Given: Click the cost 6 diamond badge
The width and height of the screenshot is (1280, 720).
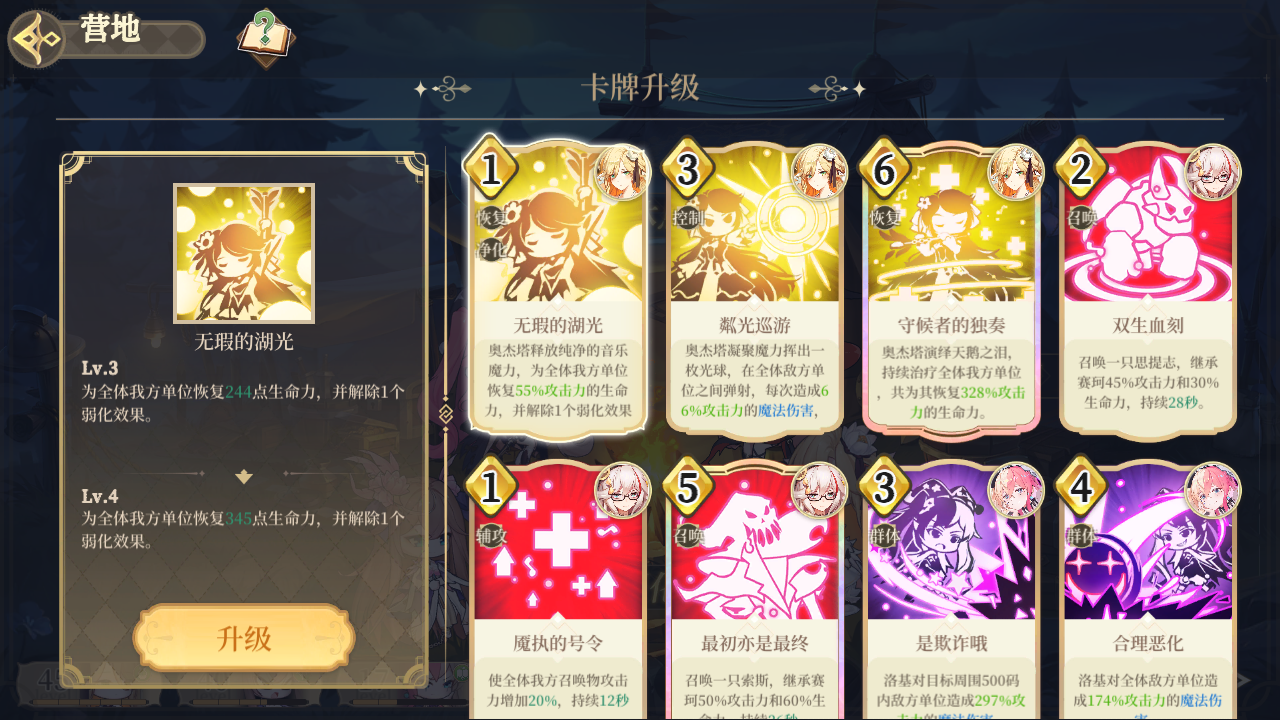Looking at the screenshot, I should pyautogui.click(x=884, y=171).
